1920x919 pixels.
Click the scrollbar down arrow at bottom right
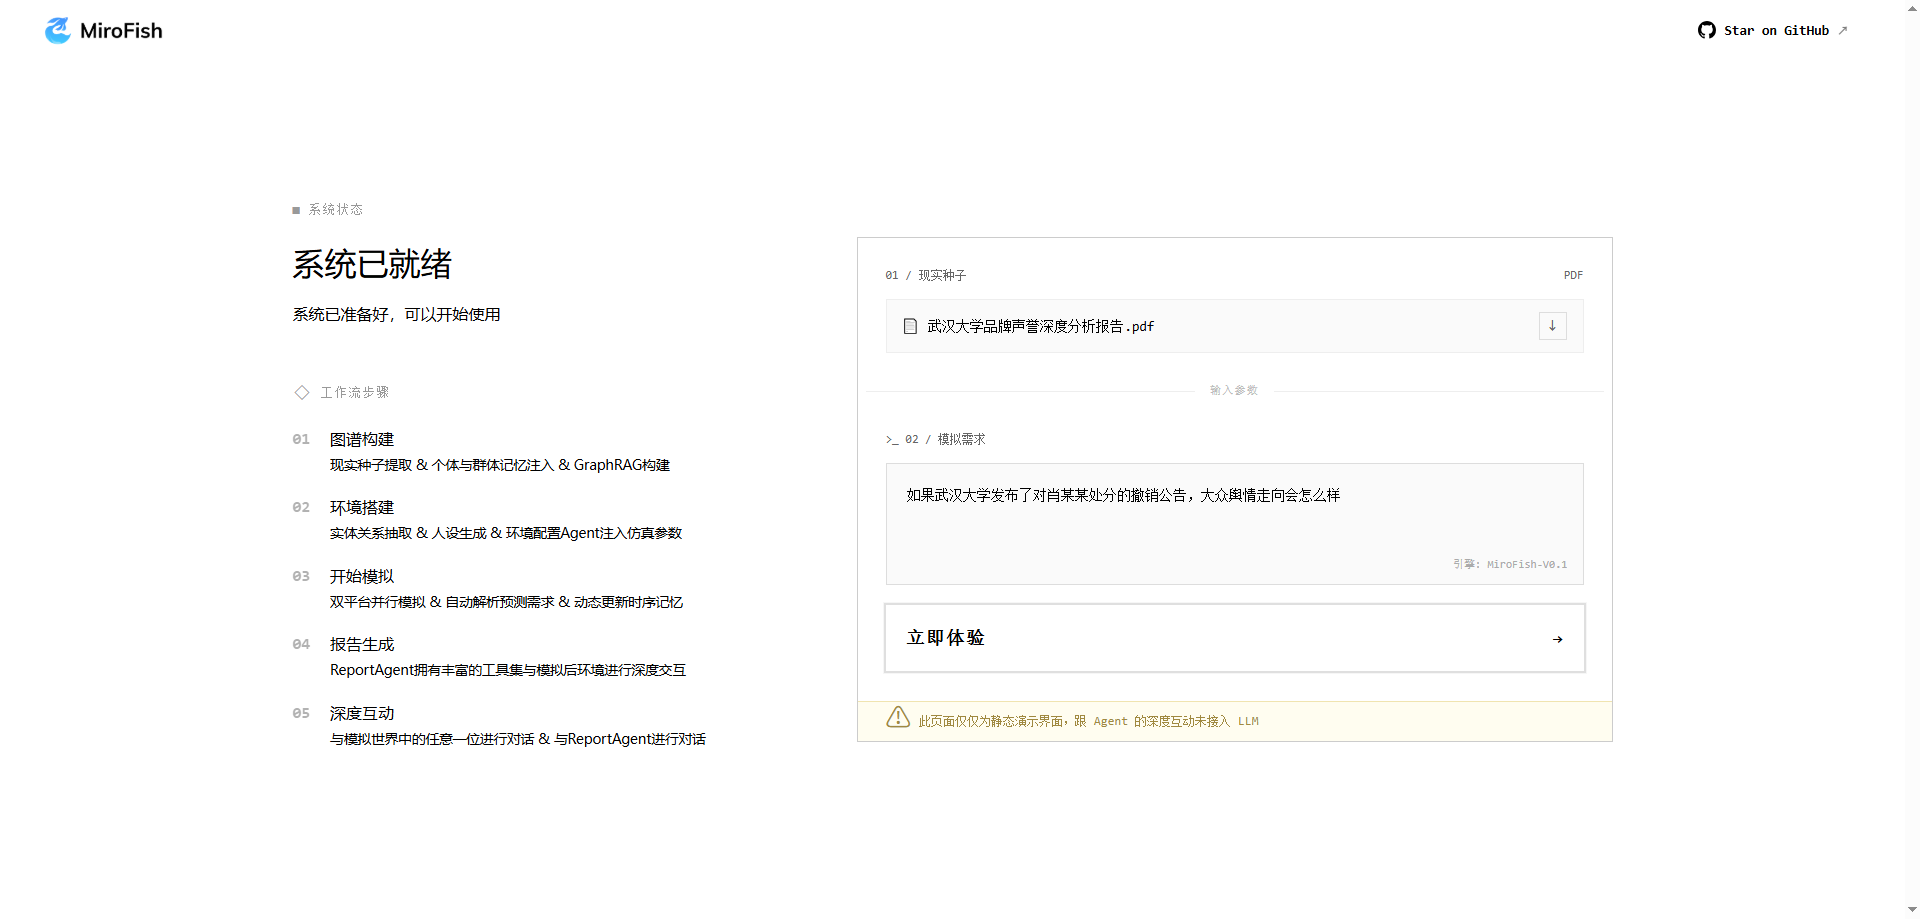click(x=1912, y=910)
